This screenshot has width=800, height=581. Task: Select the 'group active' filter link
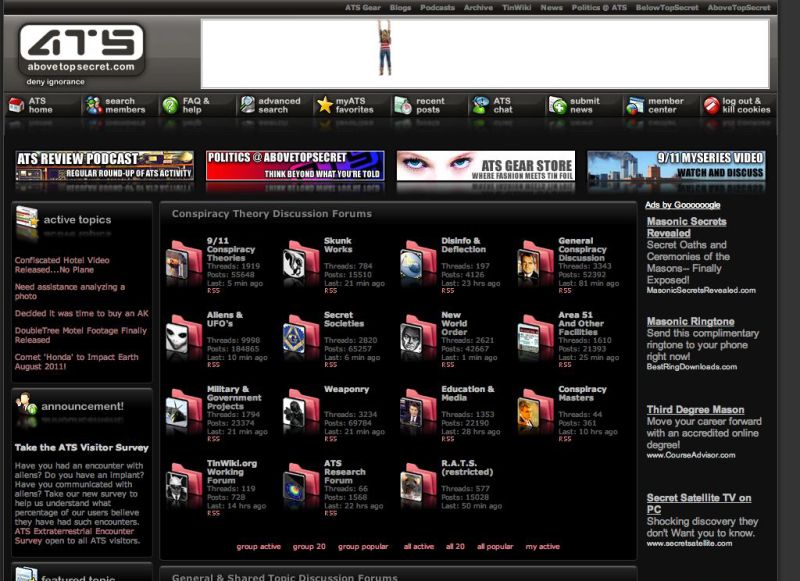(259, 546)
